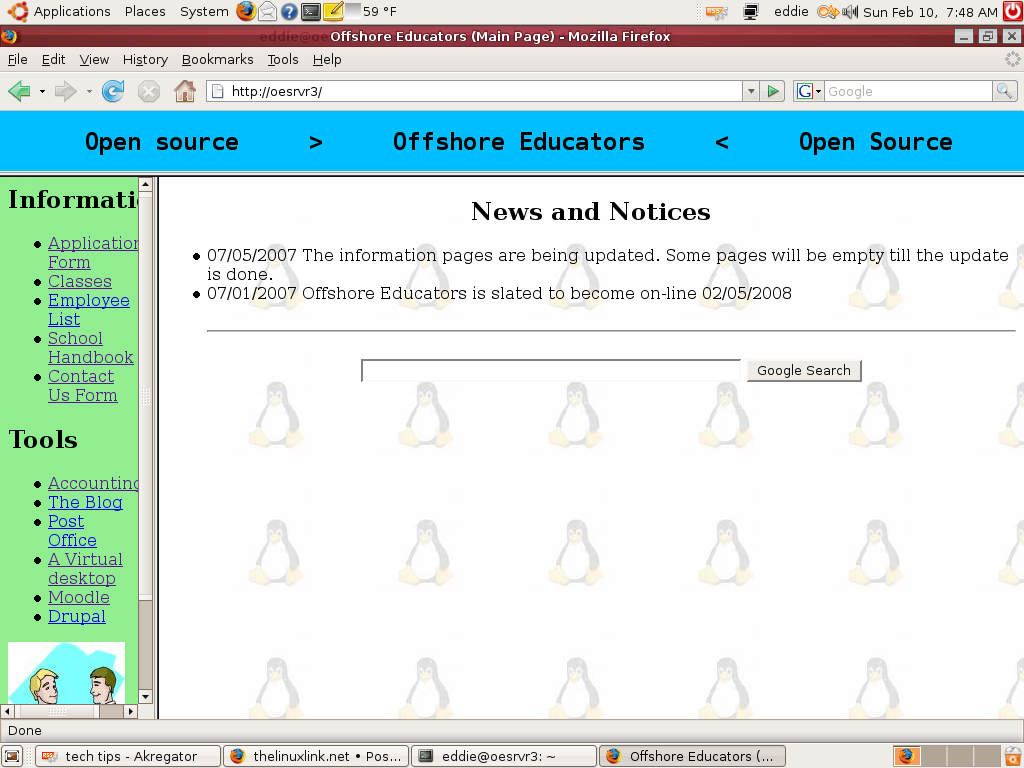Open the Moodle link

pos(79,597)
